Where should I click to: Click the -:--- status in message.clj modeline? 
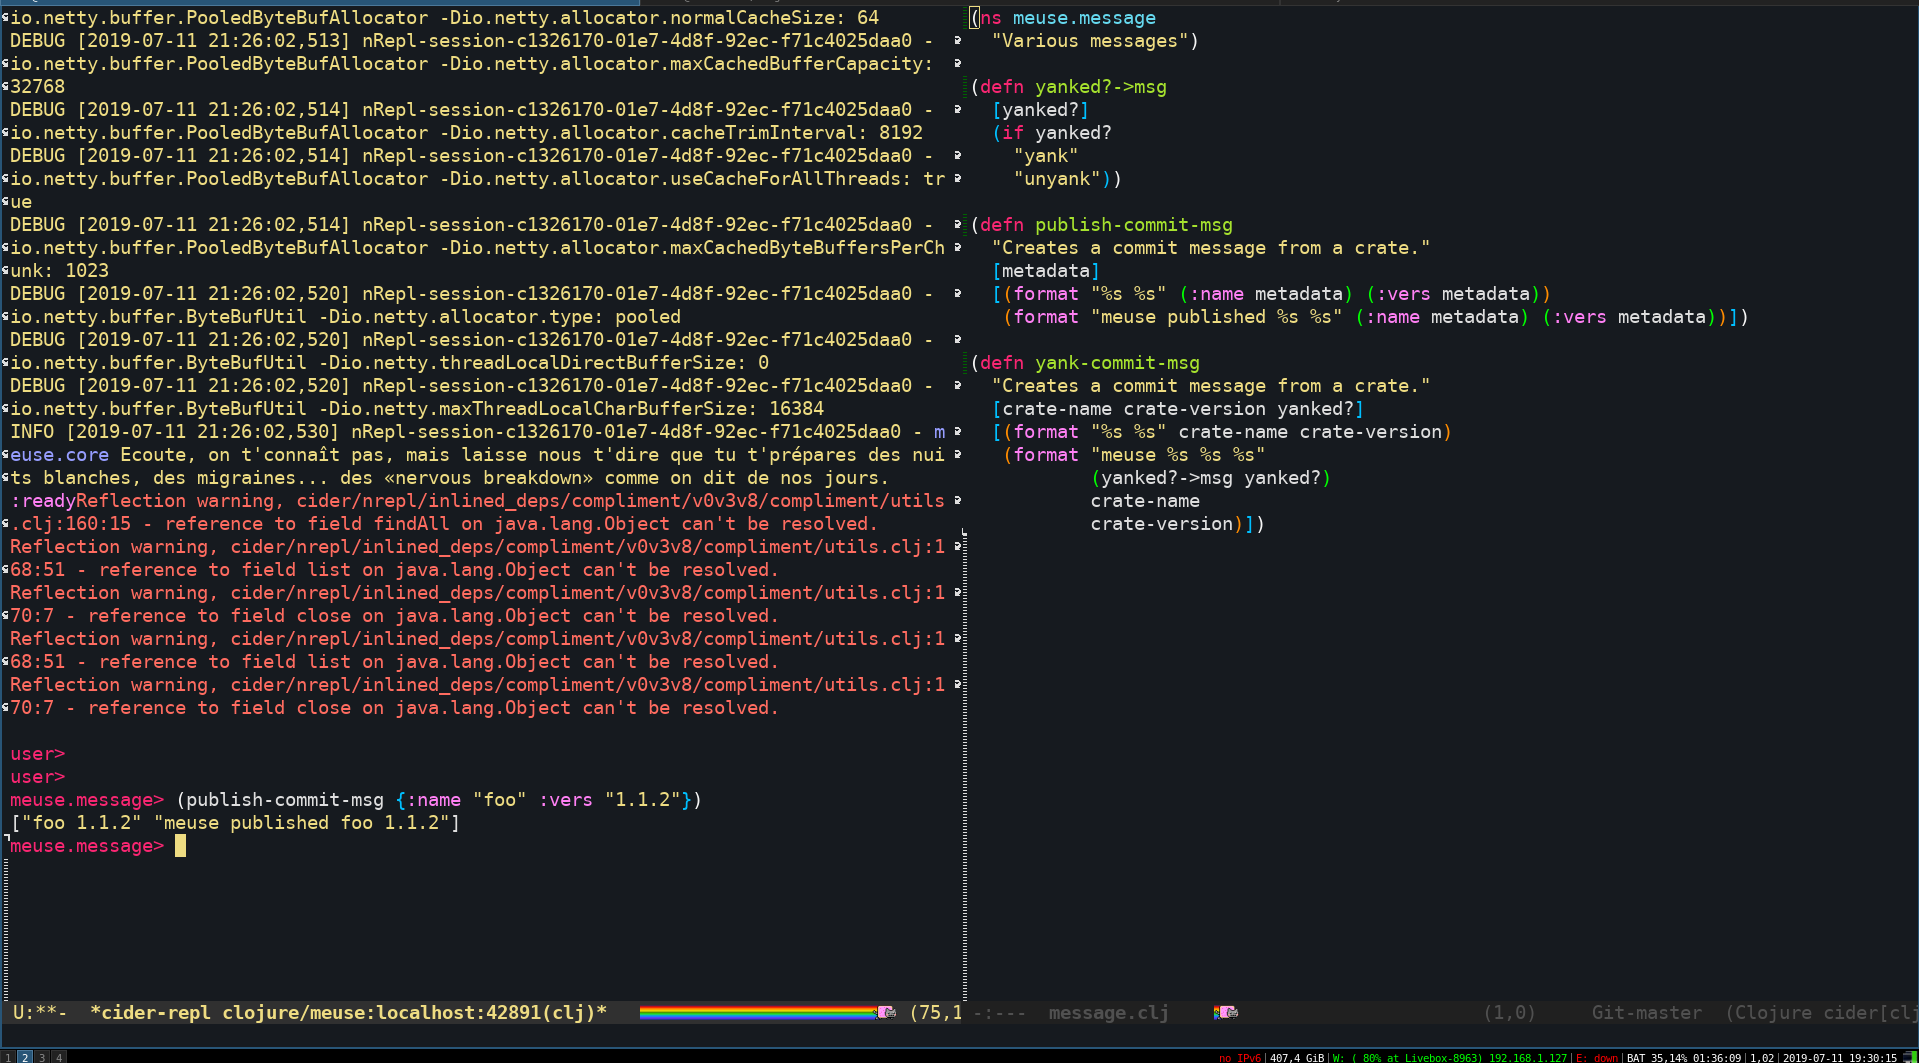pos(999,1013)
